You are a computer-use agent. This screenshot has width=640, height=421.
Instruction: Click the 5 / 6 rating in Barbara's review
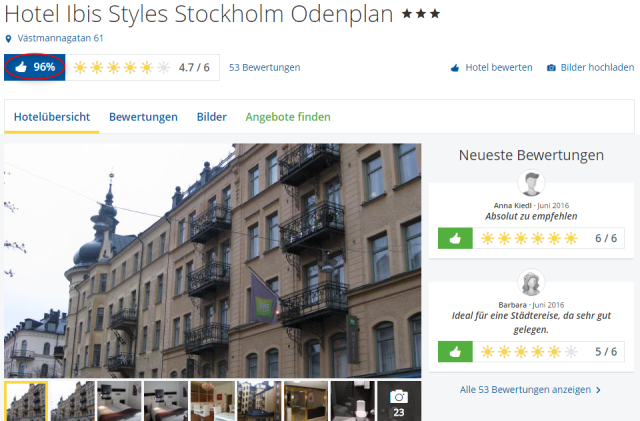pyautogui.click(x=606, y=352)
